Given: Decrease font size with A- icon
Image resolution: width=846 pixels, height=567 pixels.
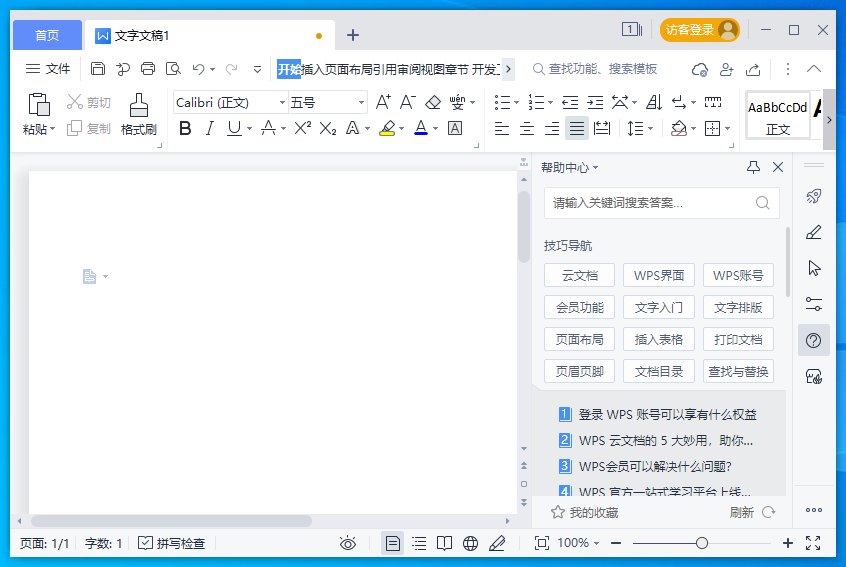Looking at the screenshot, I should click(407, 102).
